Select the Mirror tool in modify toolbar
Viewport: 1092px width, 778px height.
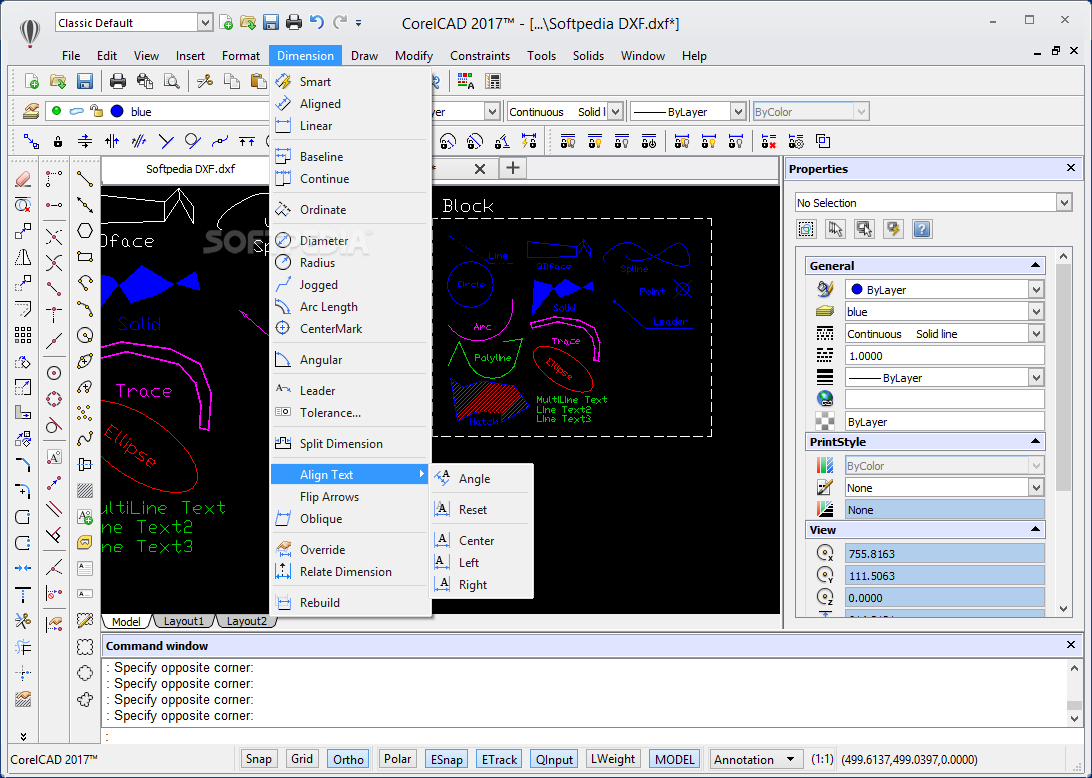click(x=23, y=257)
